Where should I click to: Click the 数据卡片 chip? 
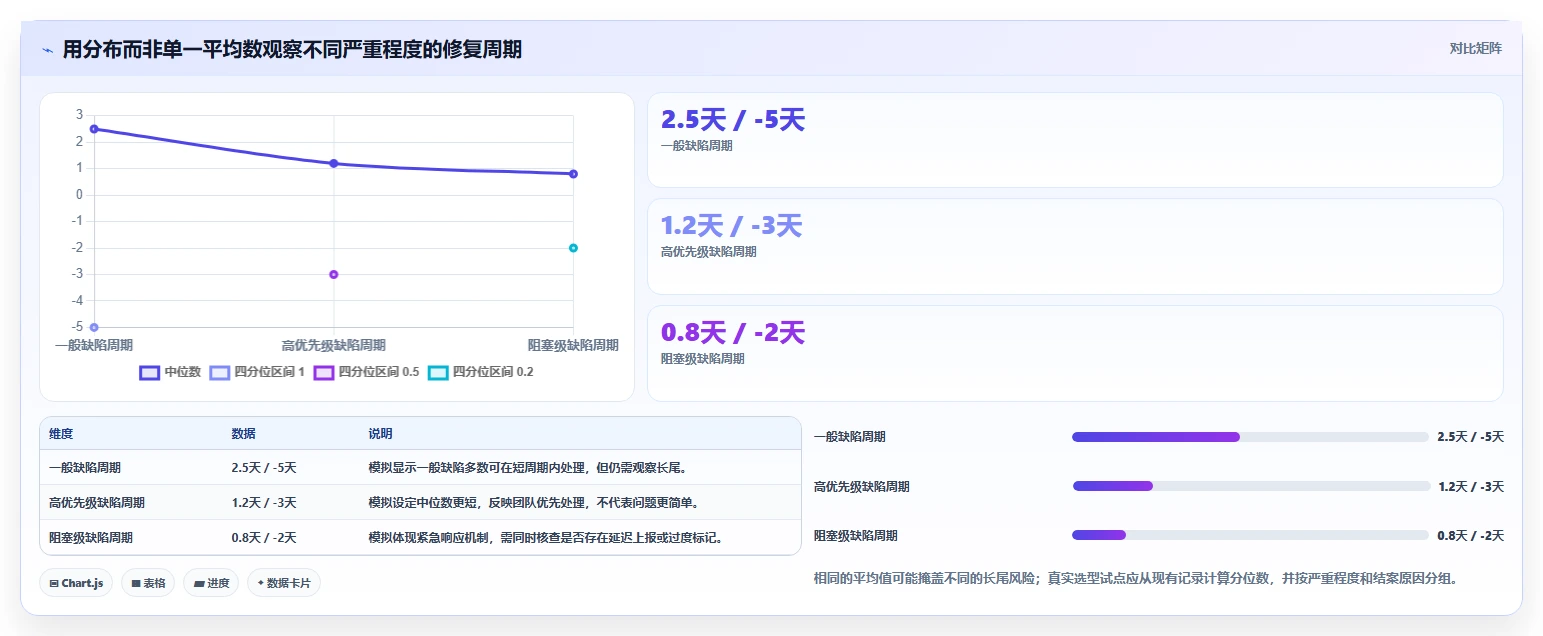(284, 583)
